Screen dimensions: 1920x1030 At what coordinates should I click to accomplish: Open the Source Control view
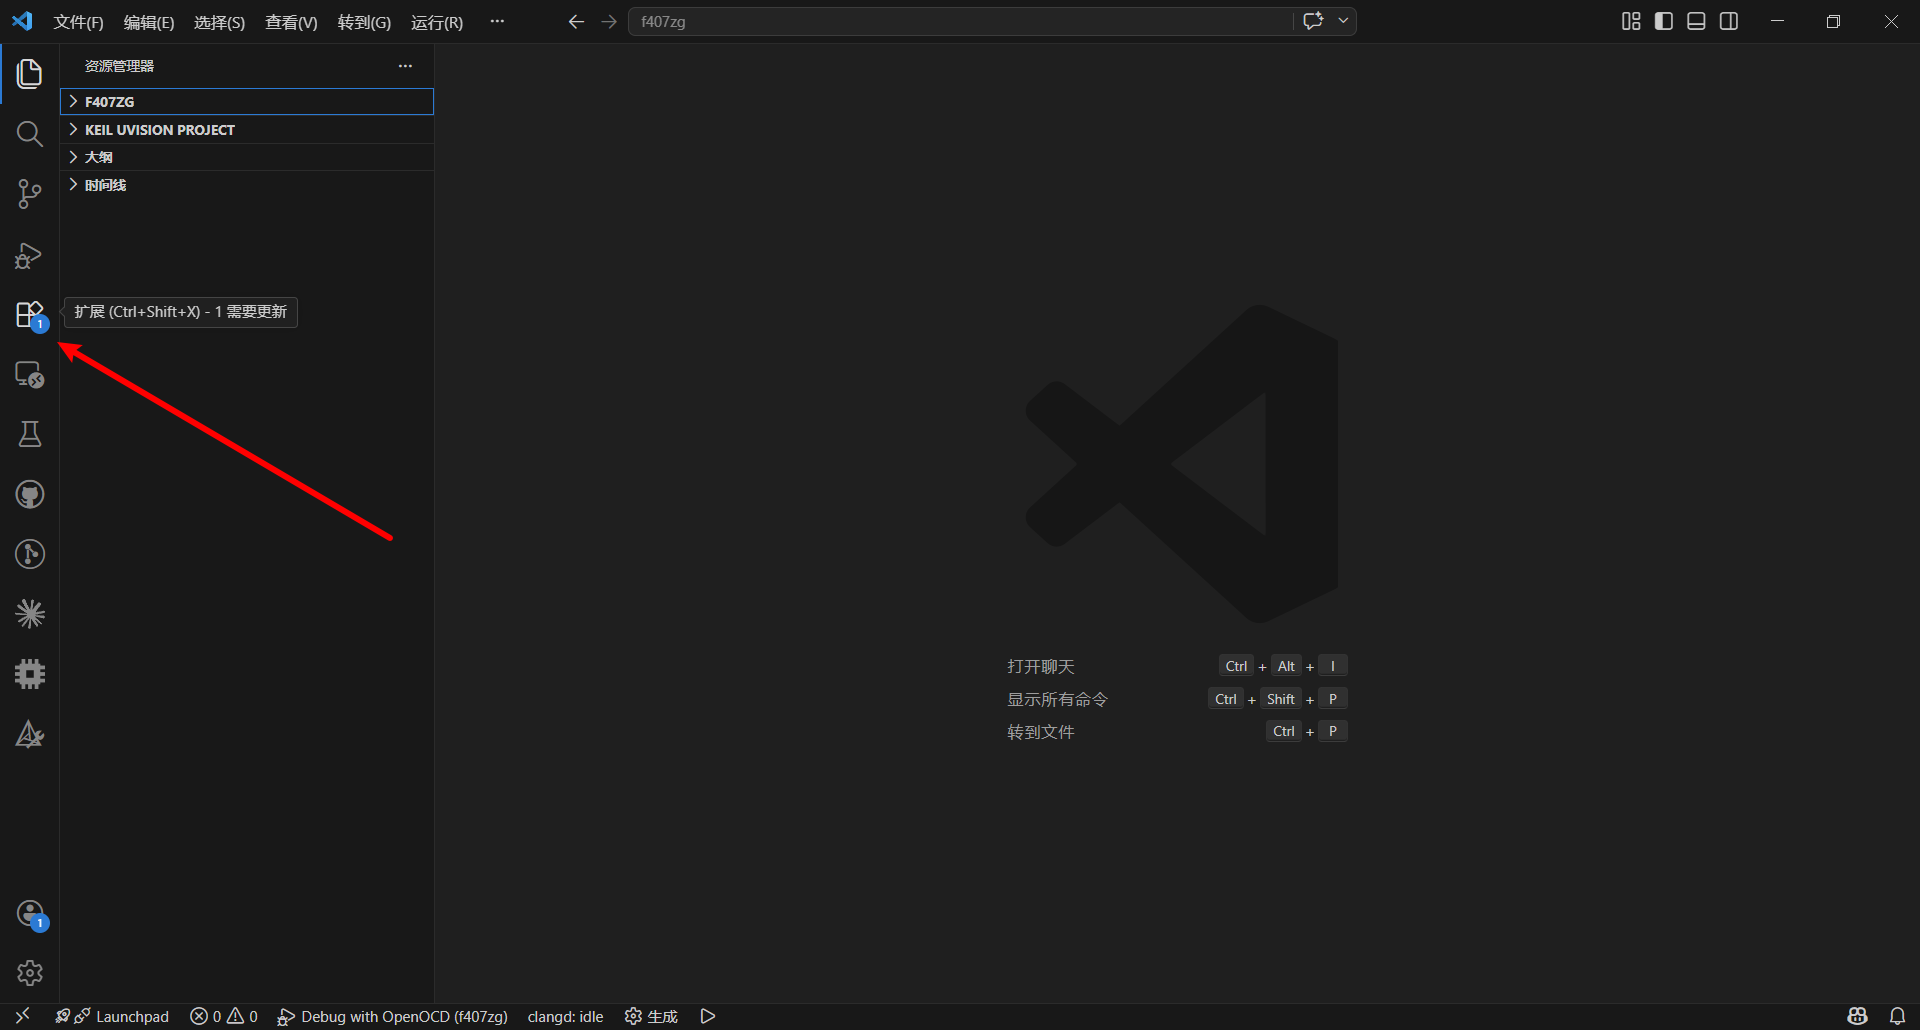click(30, 194)
